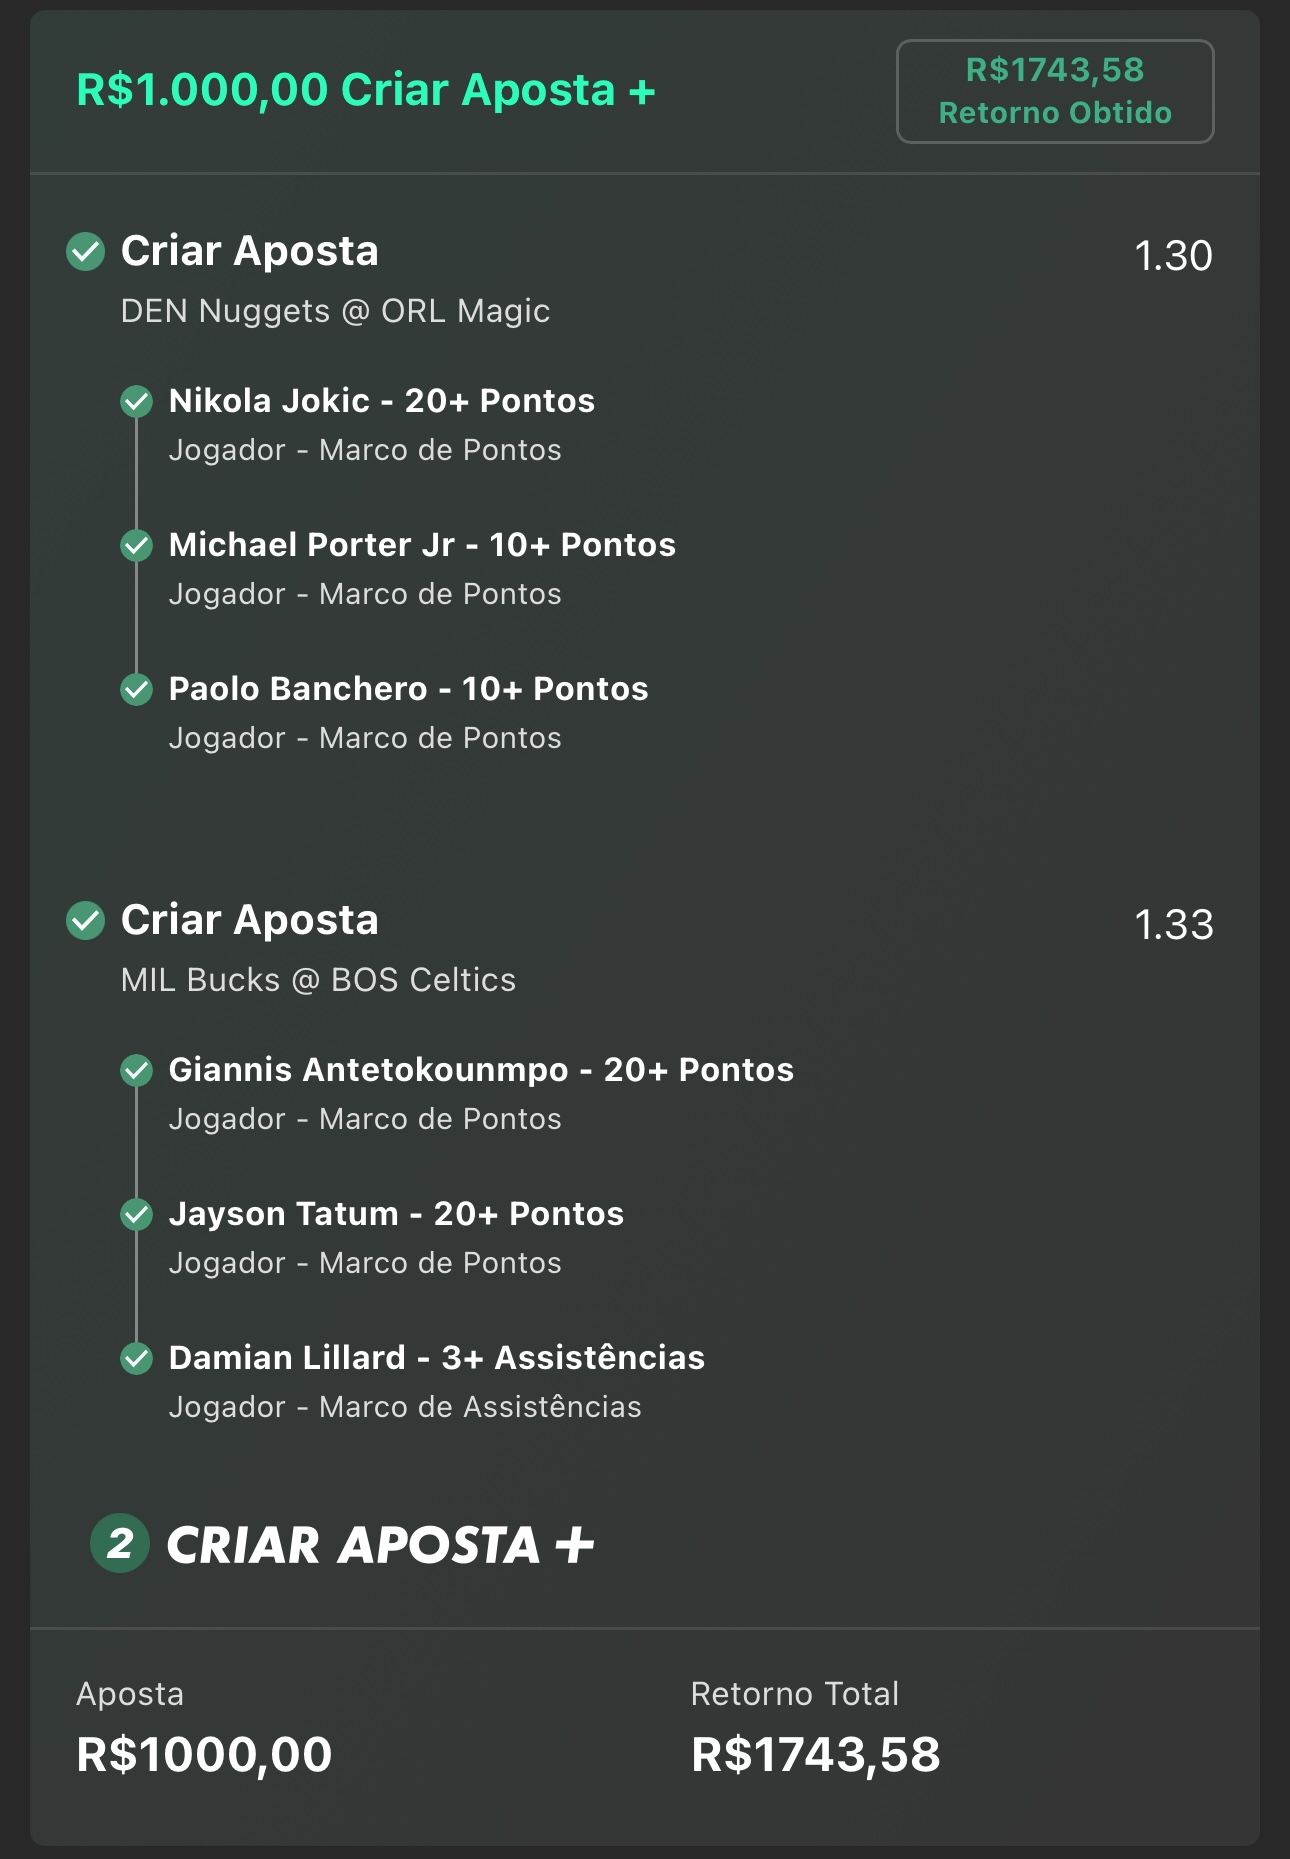Click the checkmark icon next to Paolo Banchero
Screen dimensions: 1290x1859
tap(136, 690)
